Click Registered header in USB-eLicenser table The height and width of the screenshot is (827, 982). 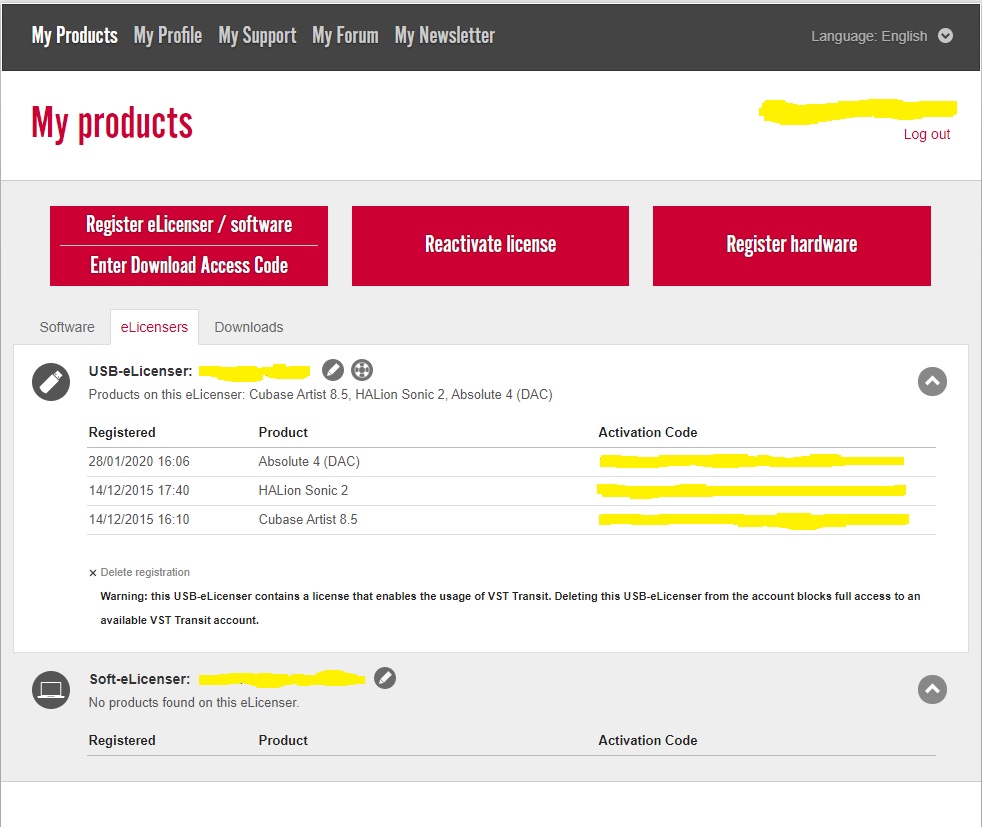[x=122, y=433]
